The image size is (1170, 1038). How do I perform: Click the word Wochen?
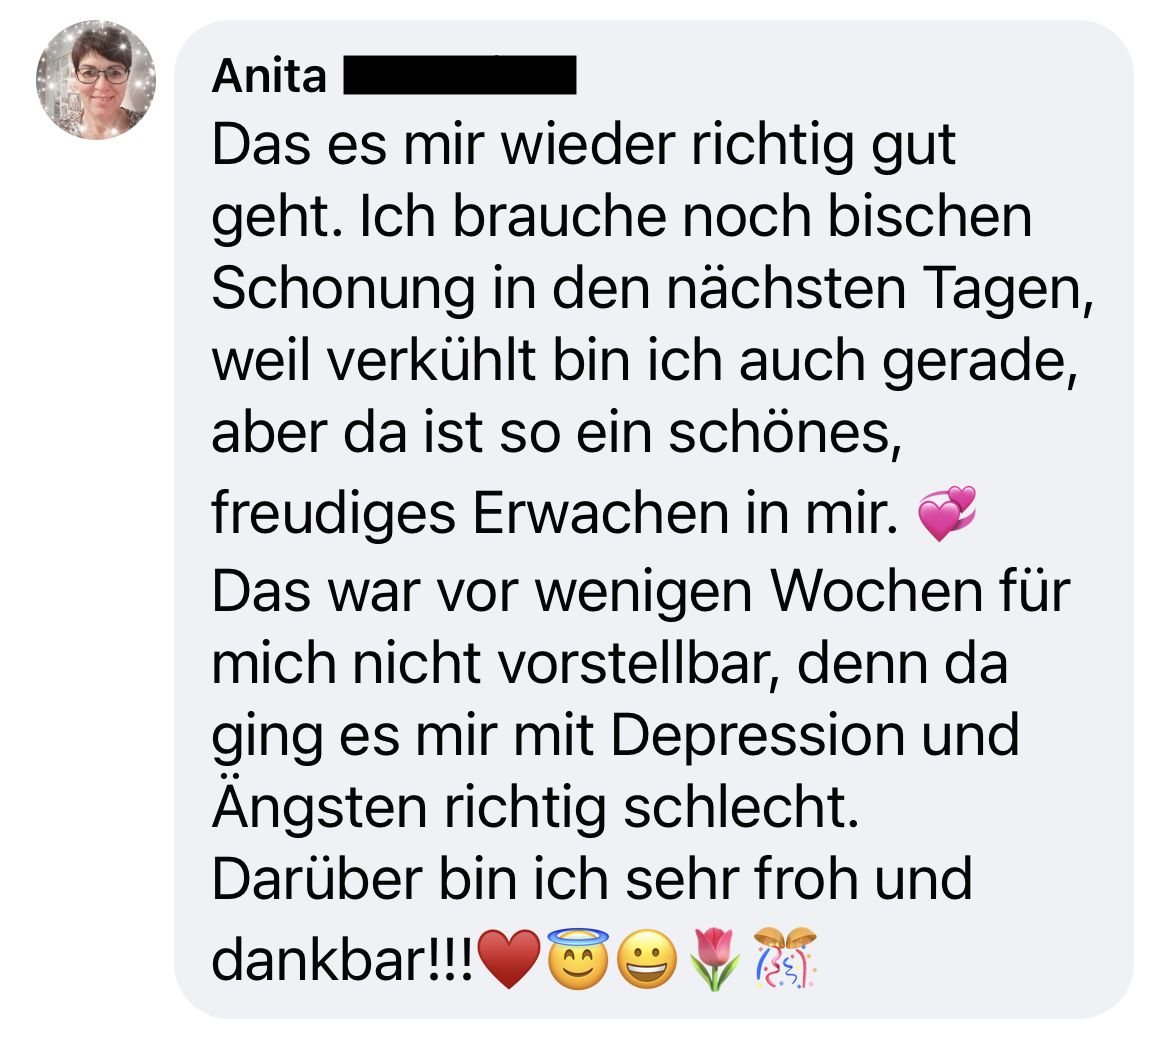click(x=876, y=592)
